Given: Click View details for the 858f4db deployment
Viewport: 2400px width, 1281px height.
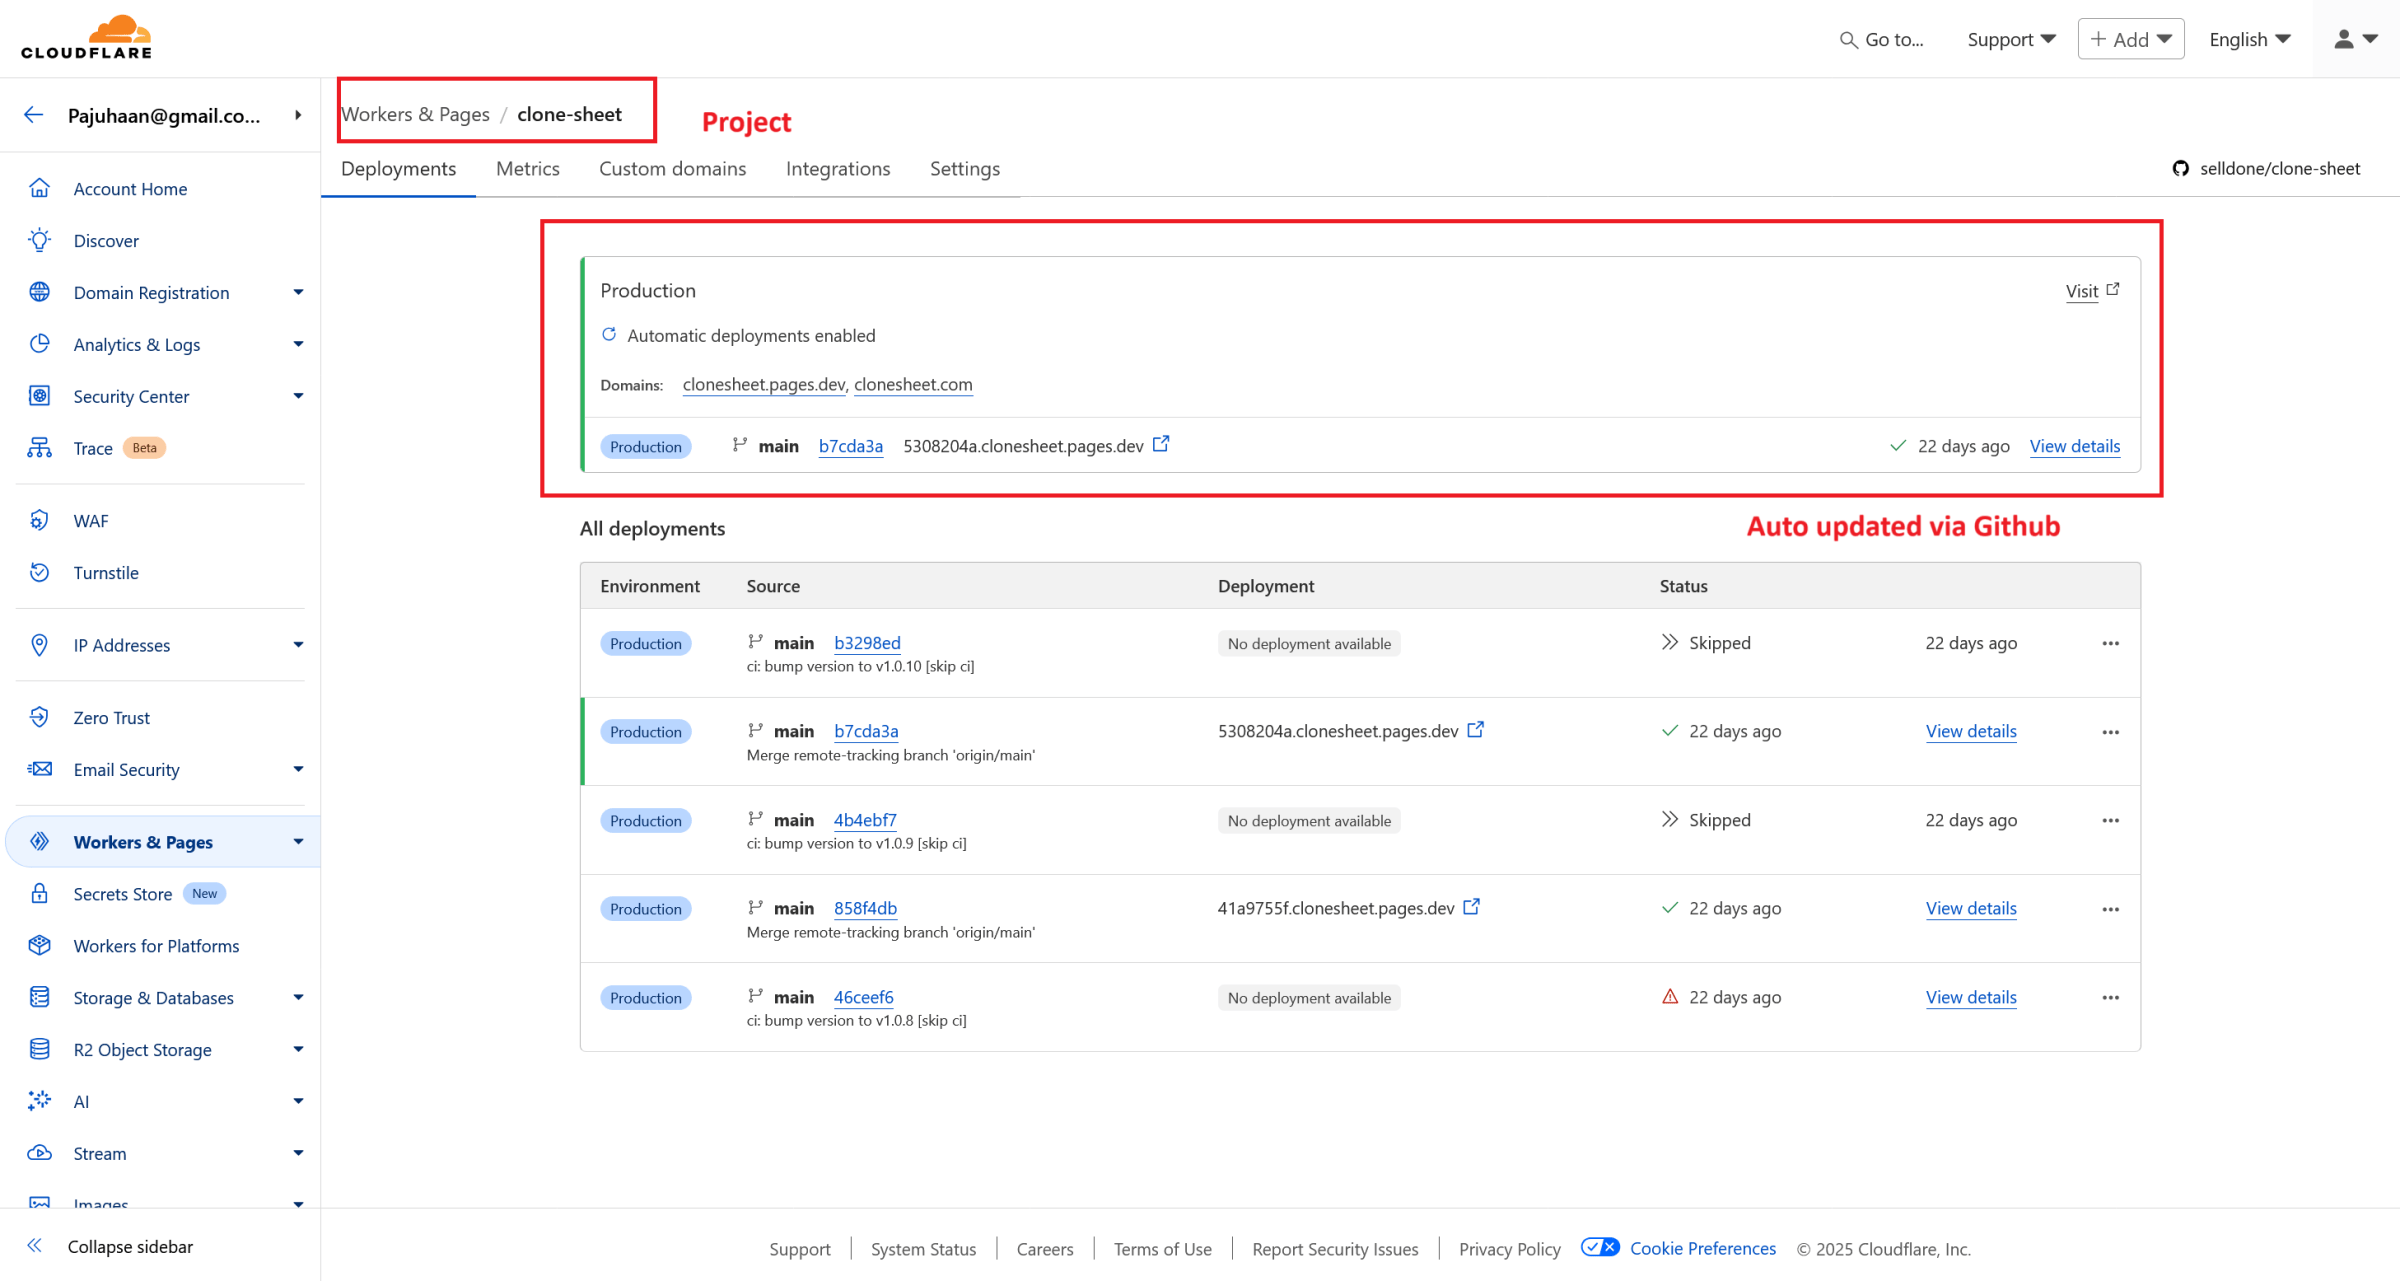Looking at the screenshot, I should [x=1971, y=908].
